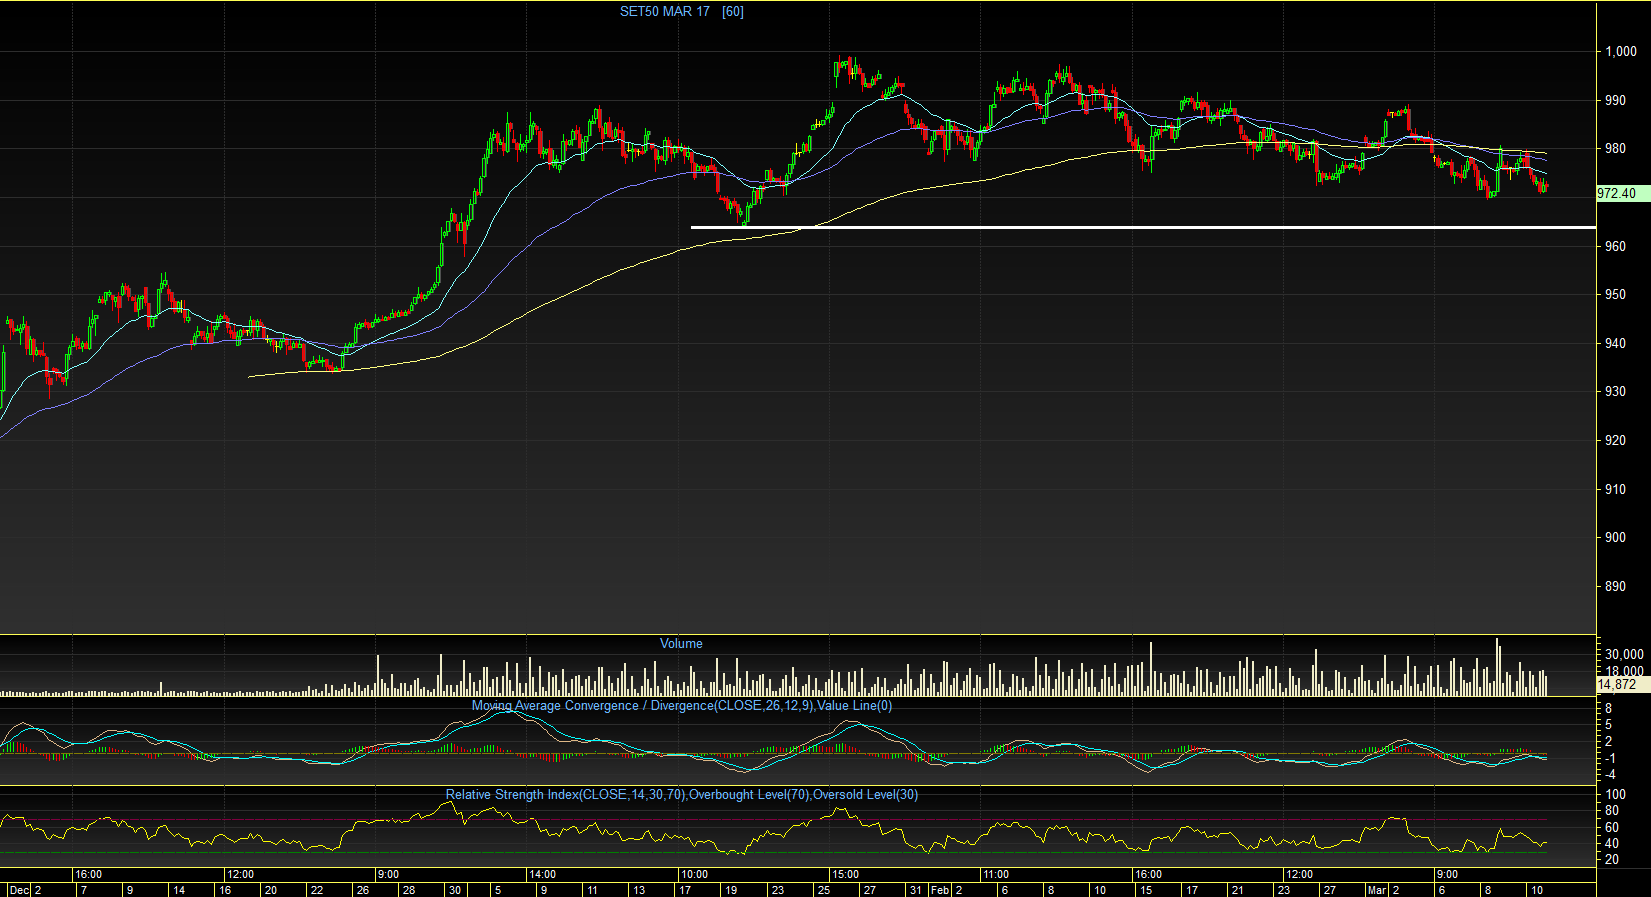Click the 930 price axis label
The width and height of the screenshot is (1651, 897).
tap(1615, 392)
